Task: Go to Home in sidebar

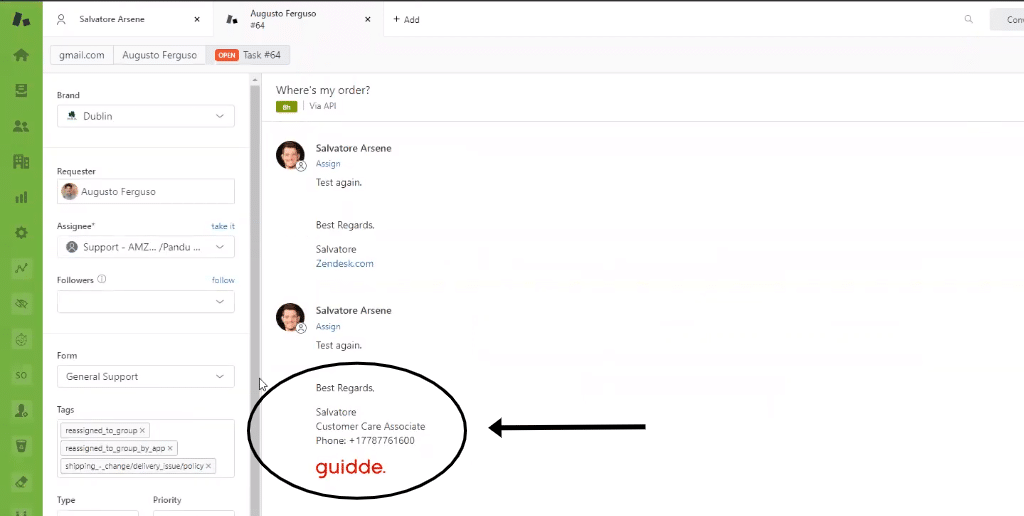Action: tap(22, 55)
